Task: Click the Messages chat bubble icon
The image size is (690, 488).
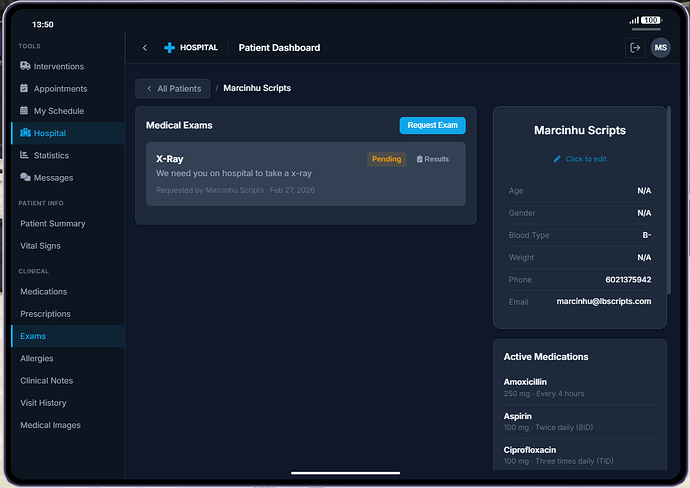Action: tap(25, 178)
